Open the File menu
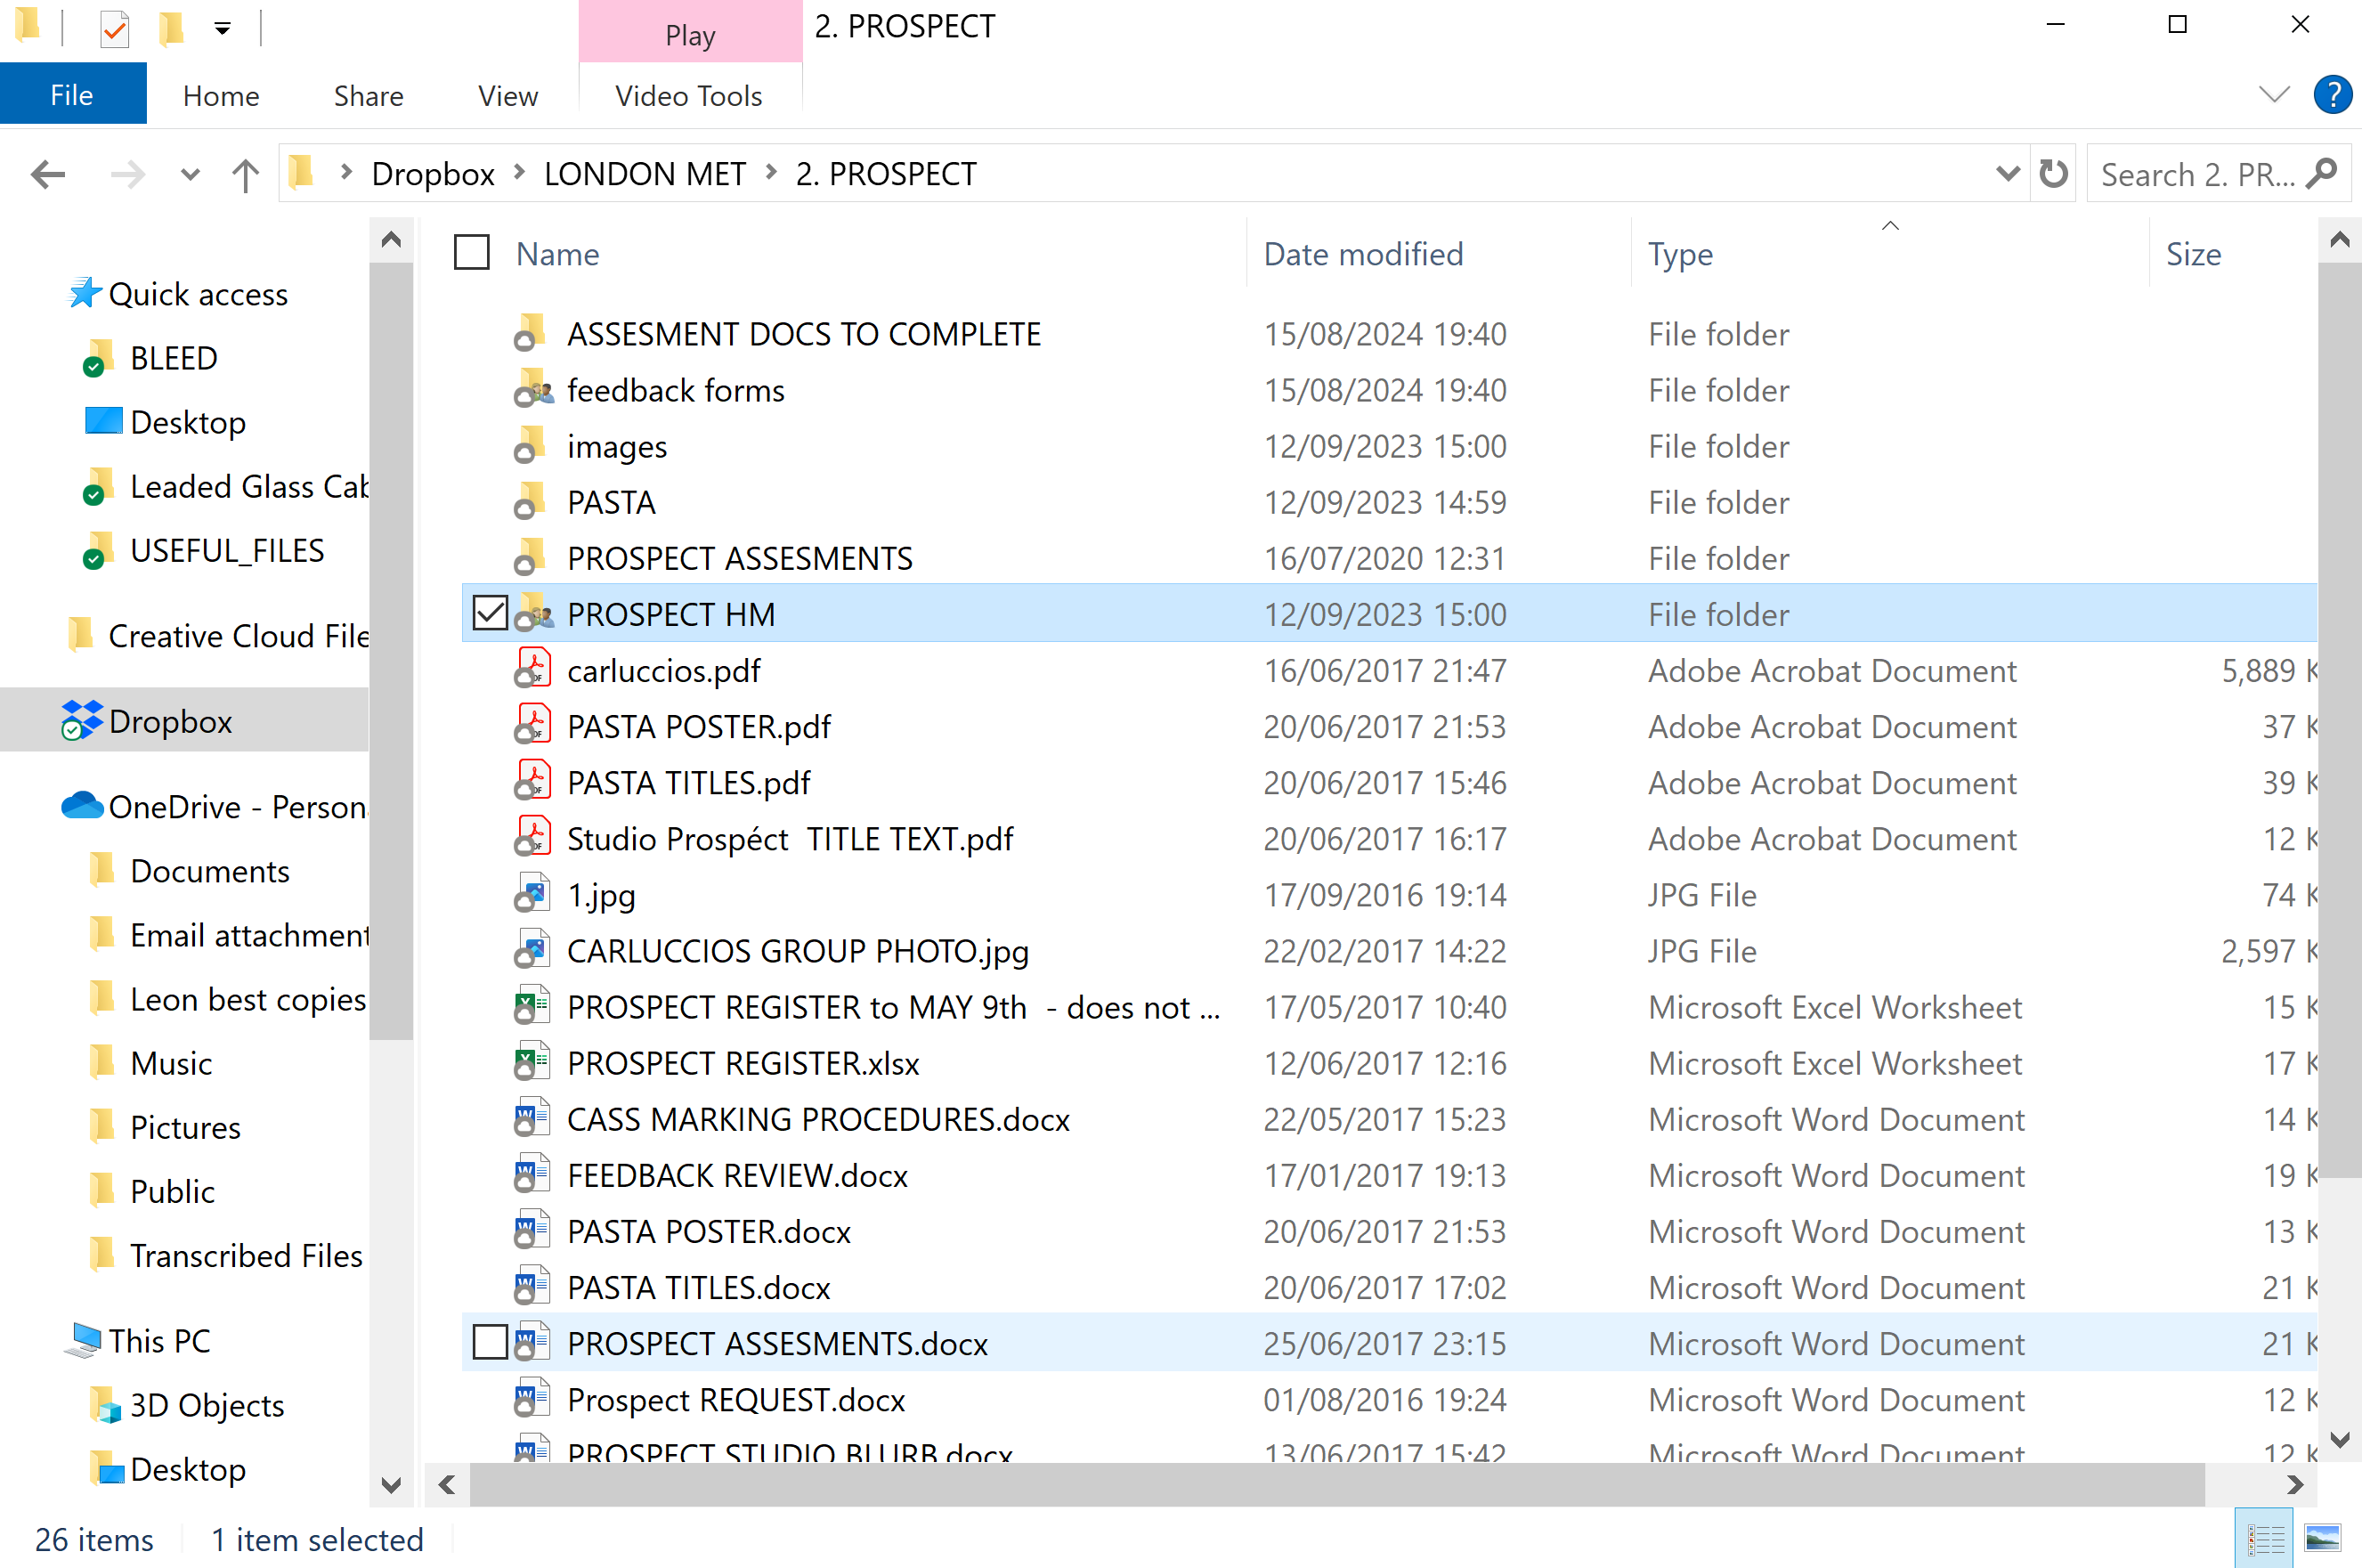This screenshot has width=2362, height=1568. point(72,95)
